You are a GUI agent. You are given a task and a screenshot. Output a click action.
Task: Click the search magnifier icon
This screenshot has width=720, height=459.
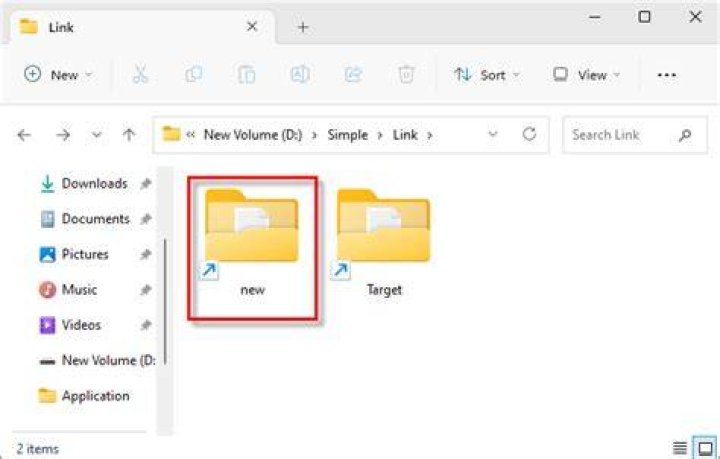(x=685, y=135)
